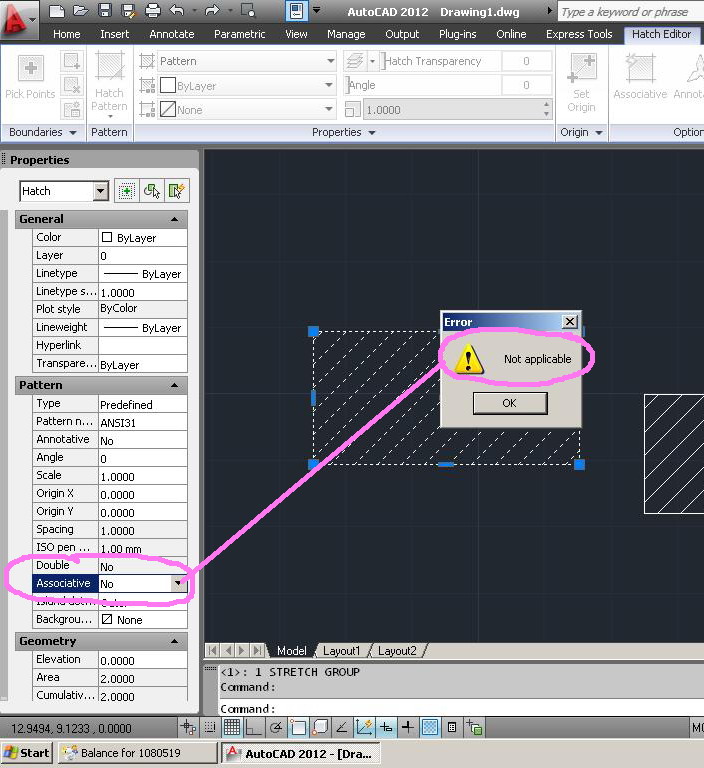Open the Annotate ribbon tab
This screenshot has height=768, width=704.
[172, 34]
